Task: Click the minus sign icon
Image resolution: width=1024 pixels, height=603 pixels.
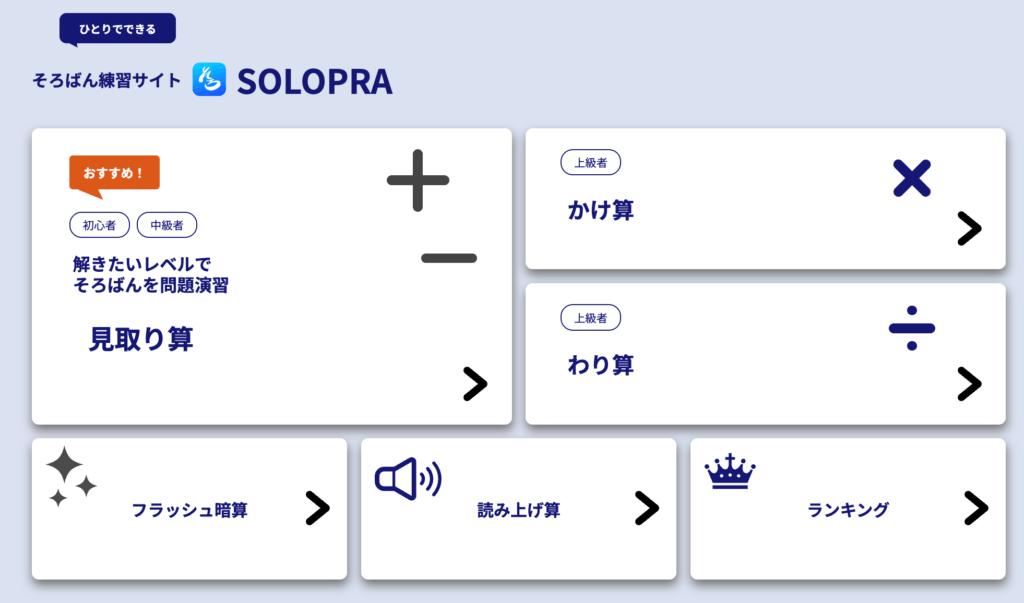Action: pos(449,258)
